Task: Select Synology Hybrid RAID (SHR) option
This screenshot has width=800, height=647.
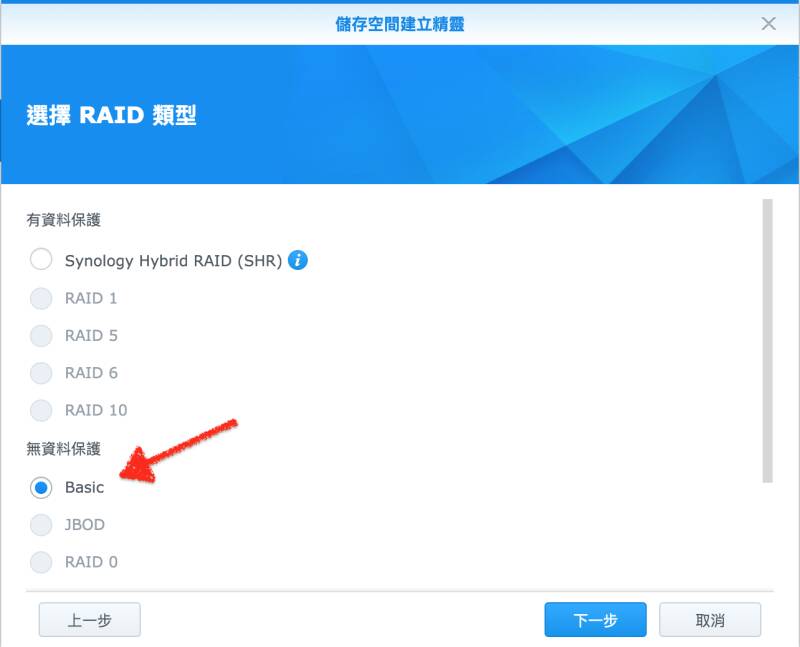Action: pos(41,259)
